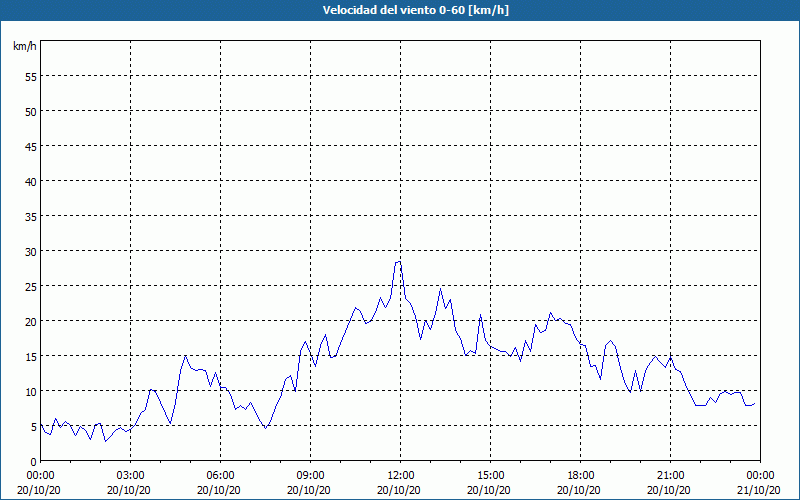Select the "09:00" time label

310,476
